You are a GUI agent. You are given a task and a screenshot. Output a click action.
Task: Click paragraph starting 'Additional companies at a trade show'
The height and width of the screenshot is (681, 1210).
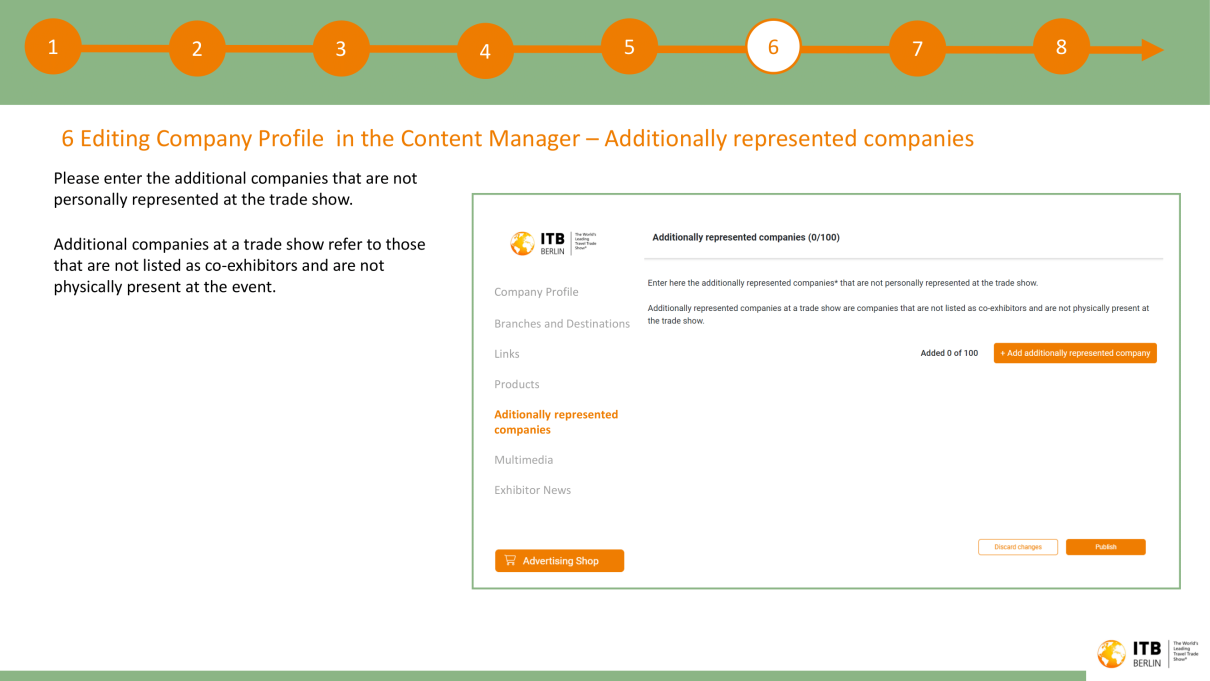pyautogui.click(x=239, y=265)
